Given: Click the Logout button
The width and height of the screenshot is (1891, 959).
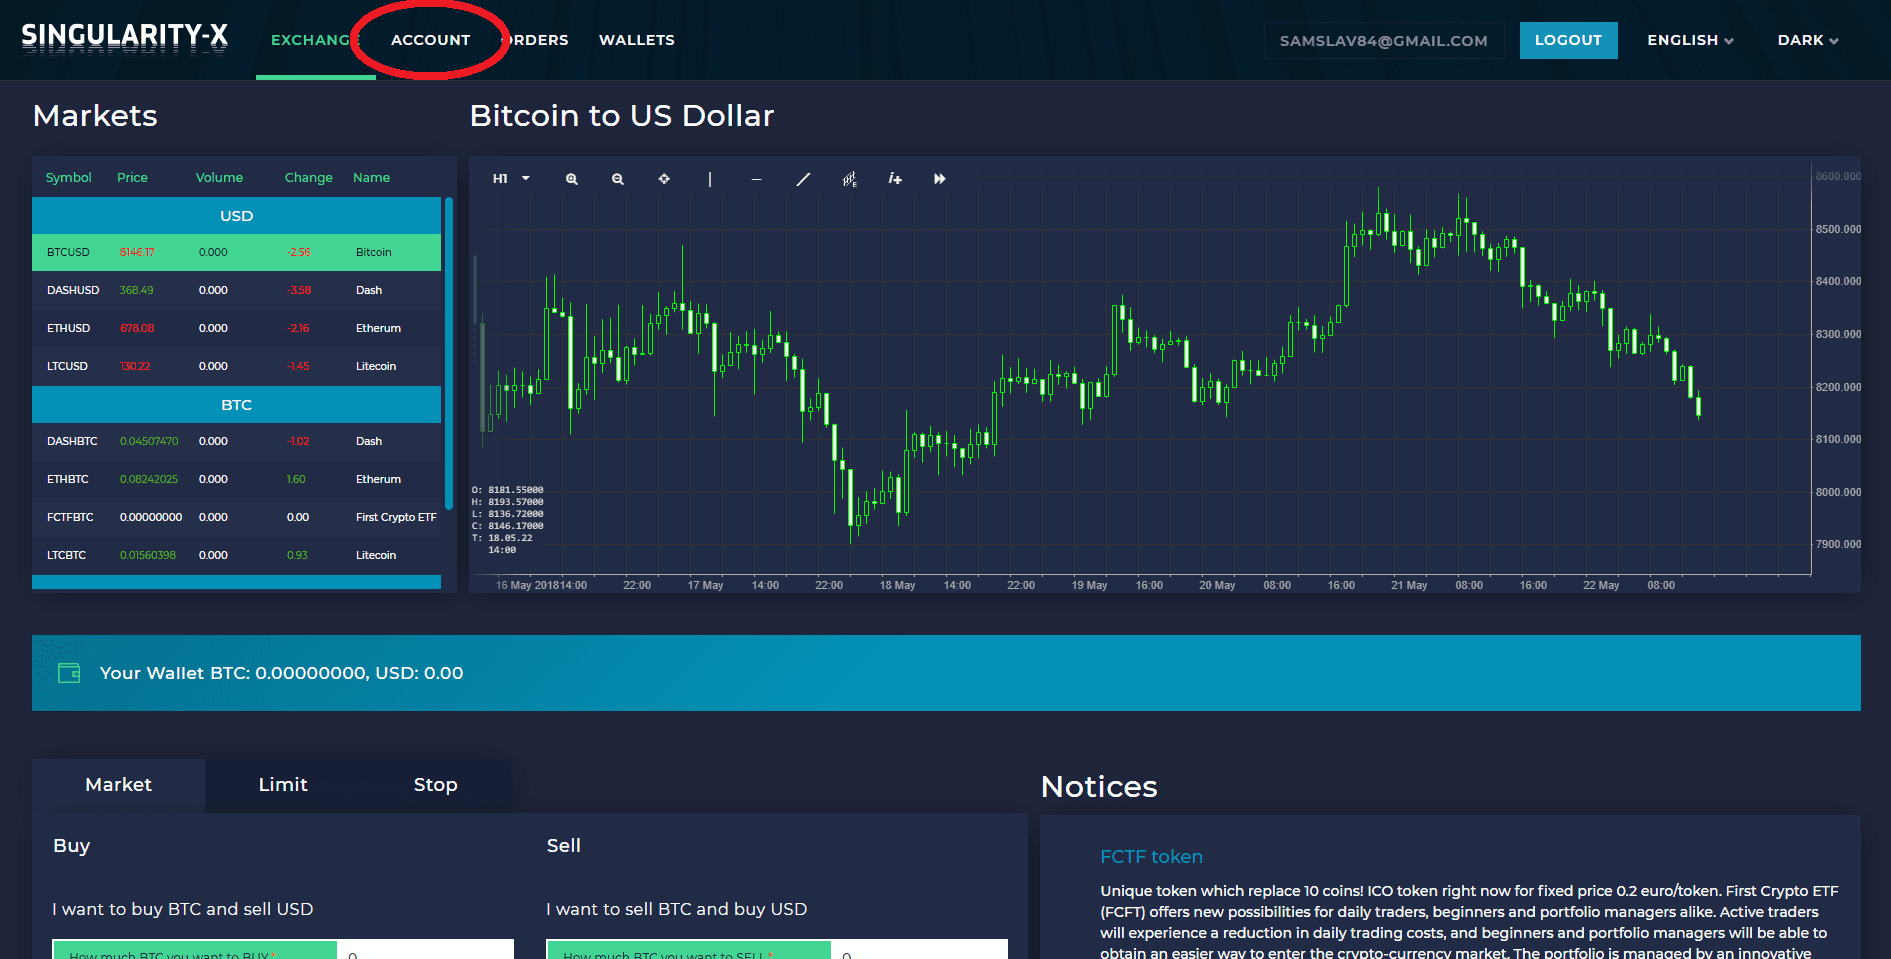Looking at the screenshot, I should (1568, 40).
